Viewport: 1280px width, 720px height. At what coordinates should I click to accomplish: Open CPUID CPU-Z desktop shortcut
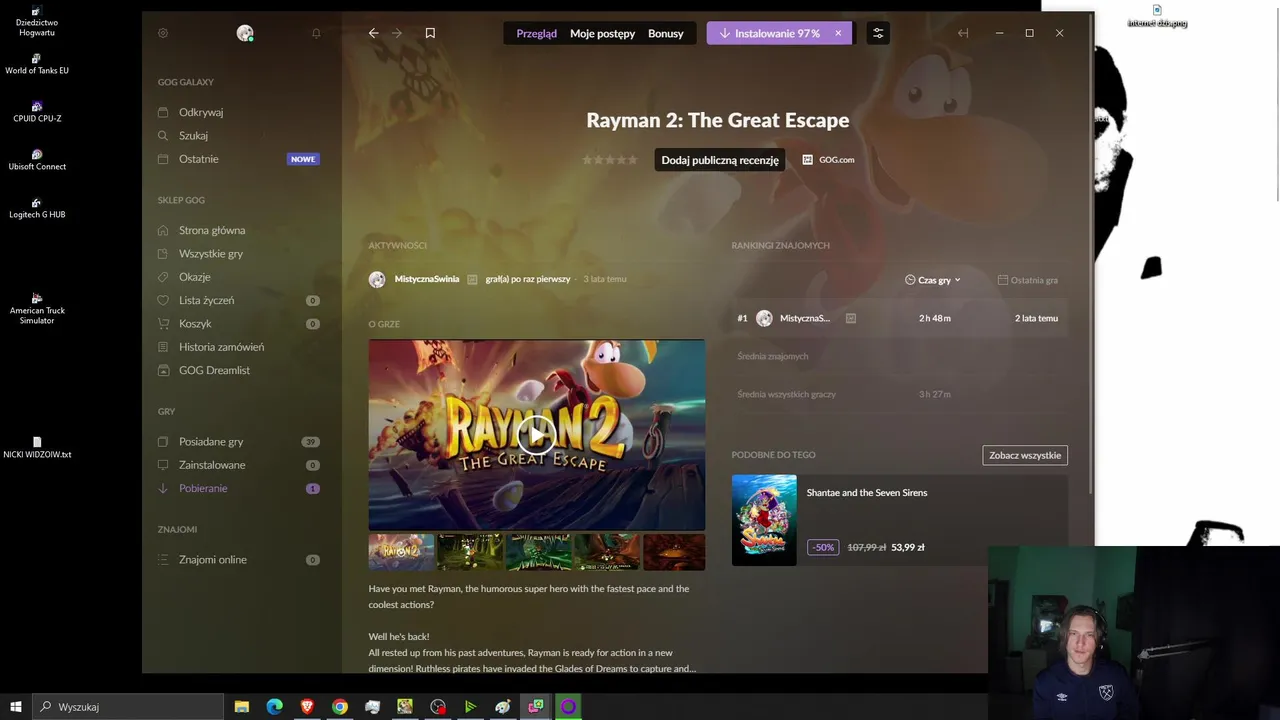click(37, 112)
